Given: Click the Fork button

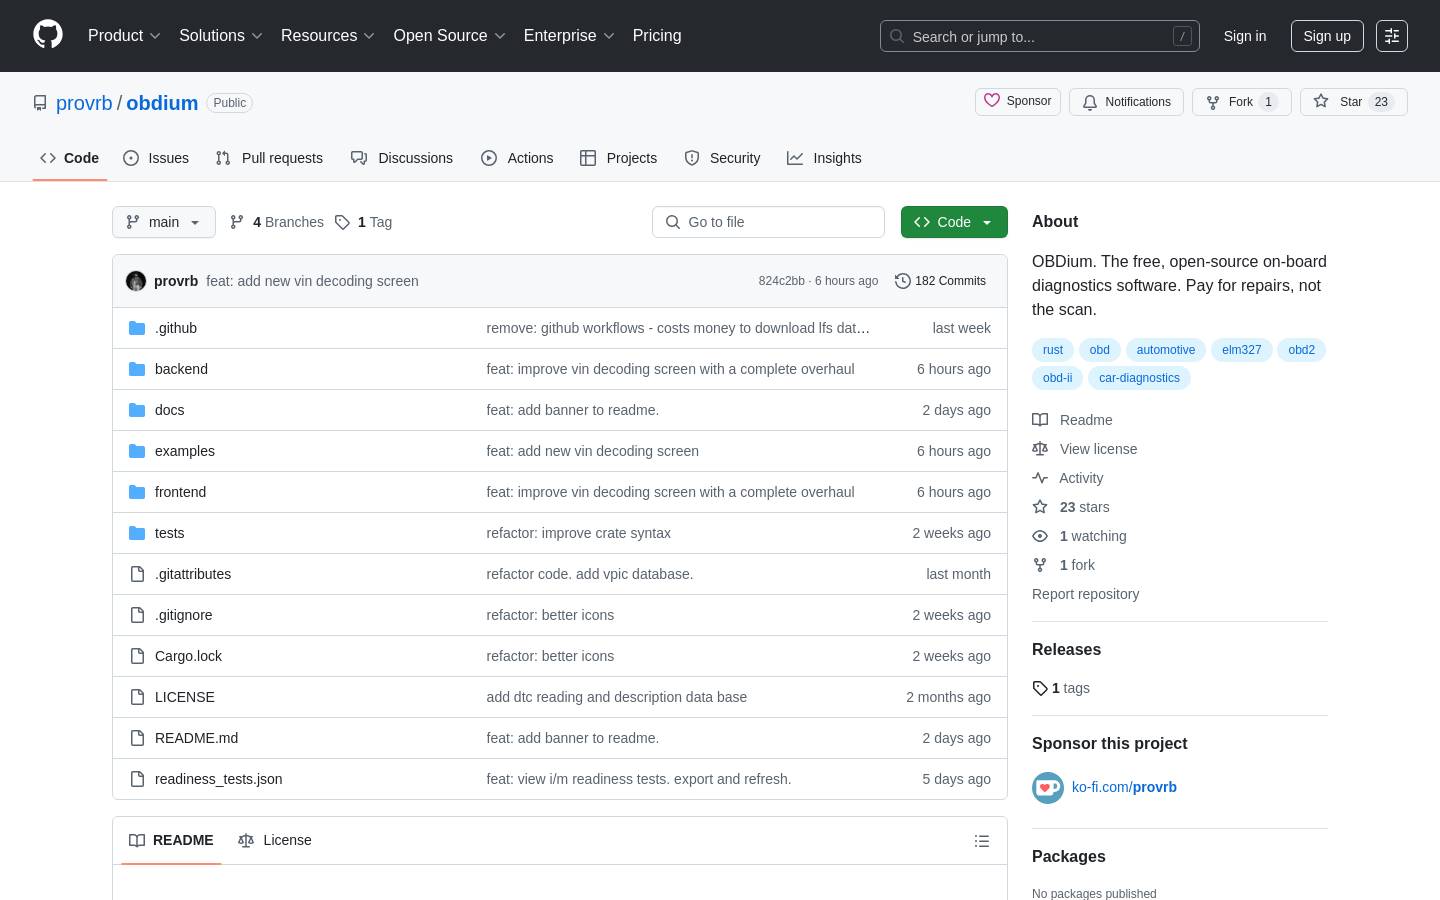Looking at the screenshot, I should [x=1242, y=102].
